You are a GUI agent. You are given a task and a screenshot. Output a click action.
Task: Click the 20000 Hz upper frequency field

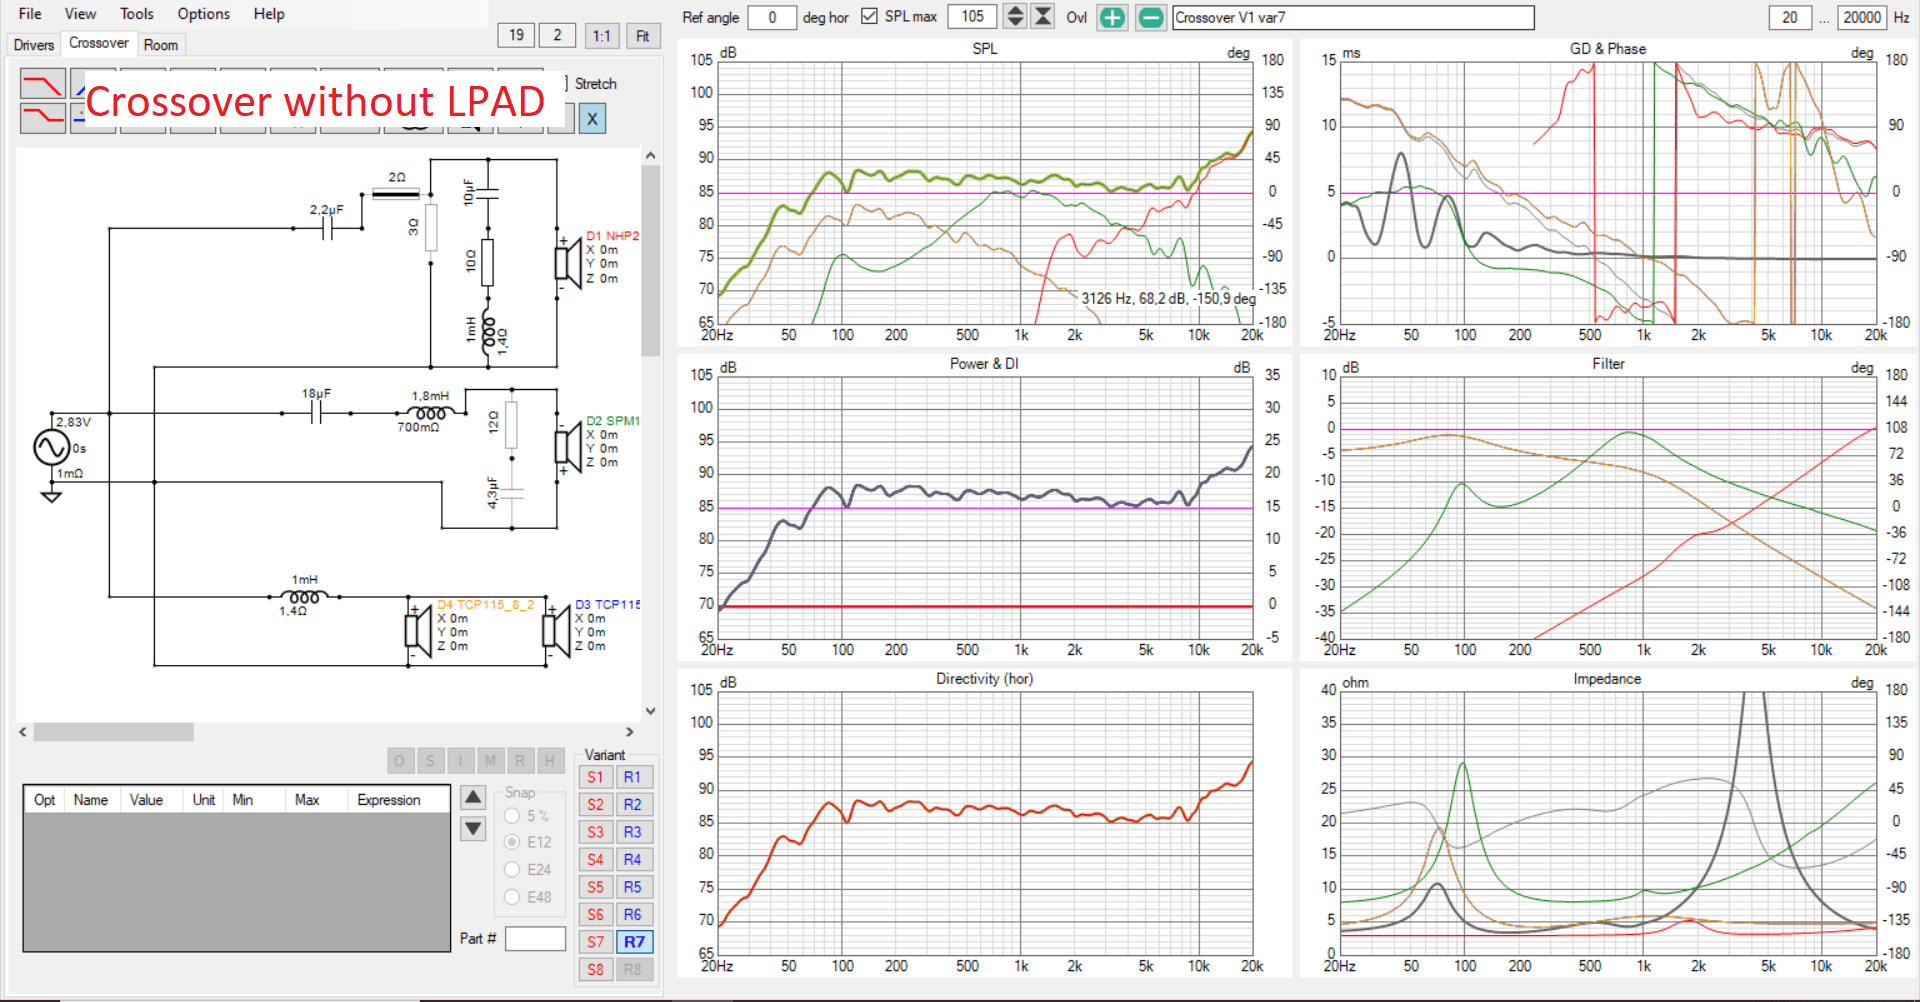[1862, 17]
